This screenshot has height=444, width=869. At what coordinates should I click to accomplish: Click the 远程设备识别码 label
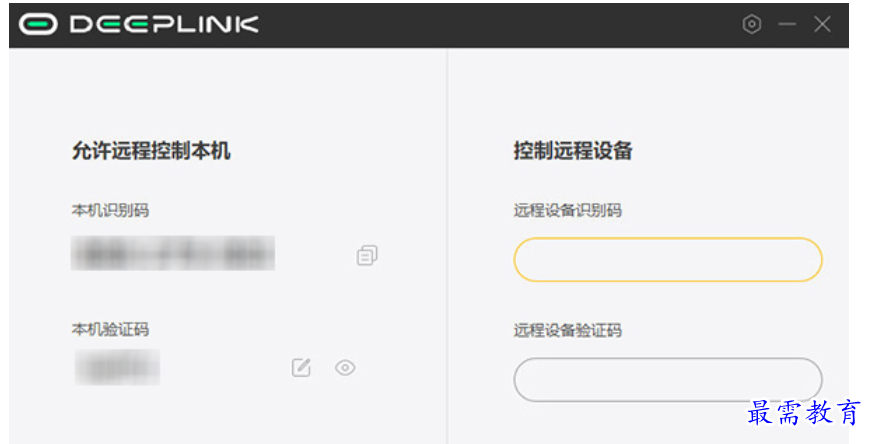tap(567, 210)
